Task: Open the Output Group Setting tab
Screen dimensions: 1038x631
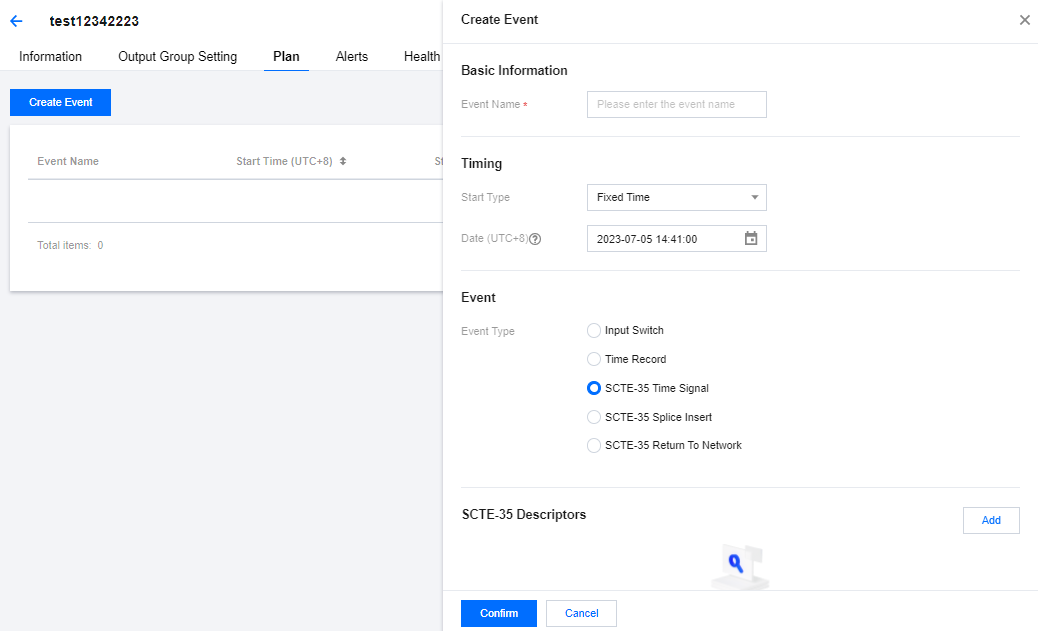Action: click(177, 57)
